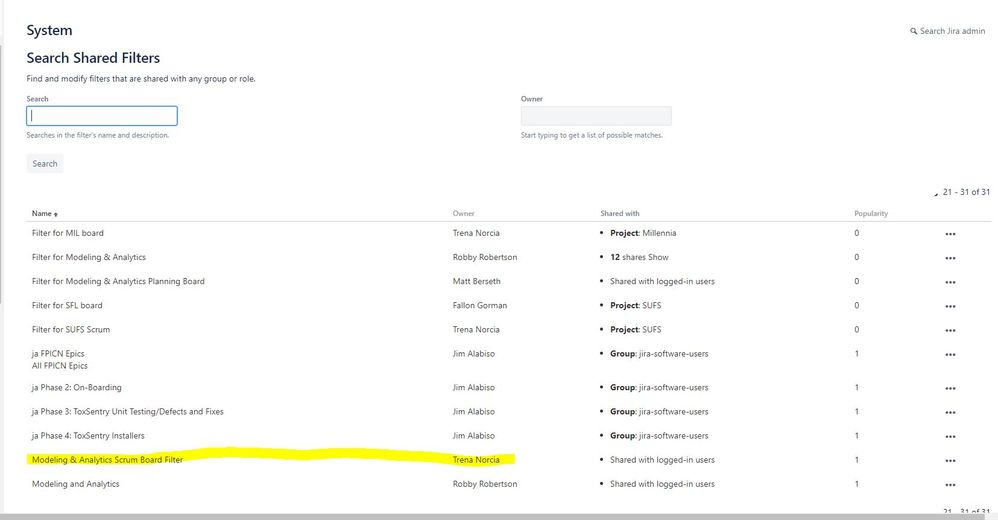
Task: Click Group: jira-software-users on ja FPICN Epics row
Action: click(659, 354)
